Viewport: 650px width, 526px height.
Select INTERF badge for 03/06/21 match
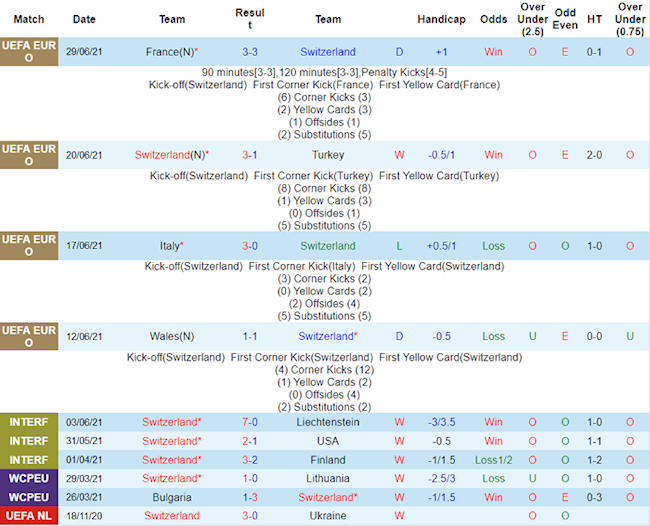tap(29, 422)
